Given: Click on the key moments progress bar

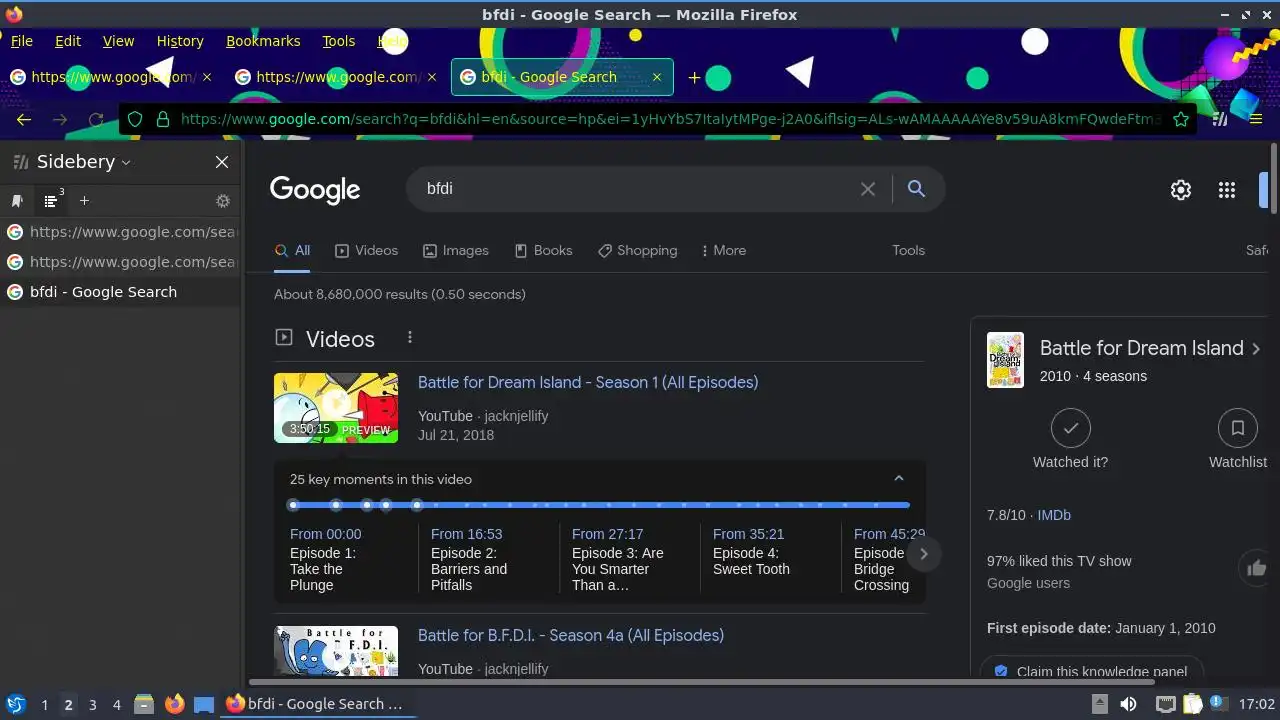Looking at the screenshot, I should pyautogui.click(x=600, y=505).
